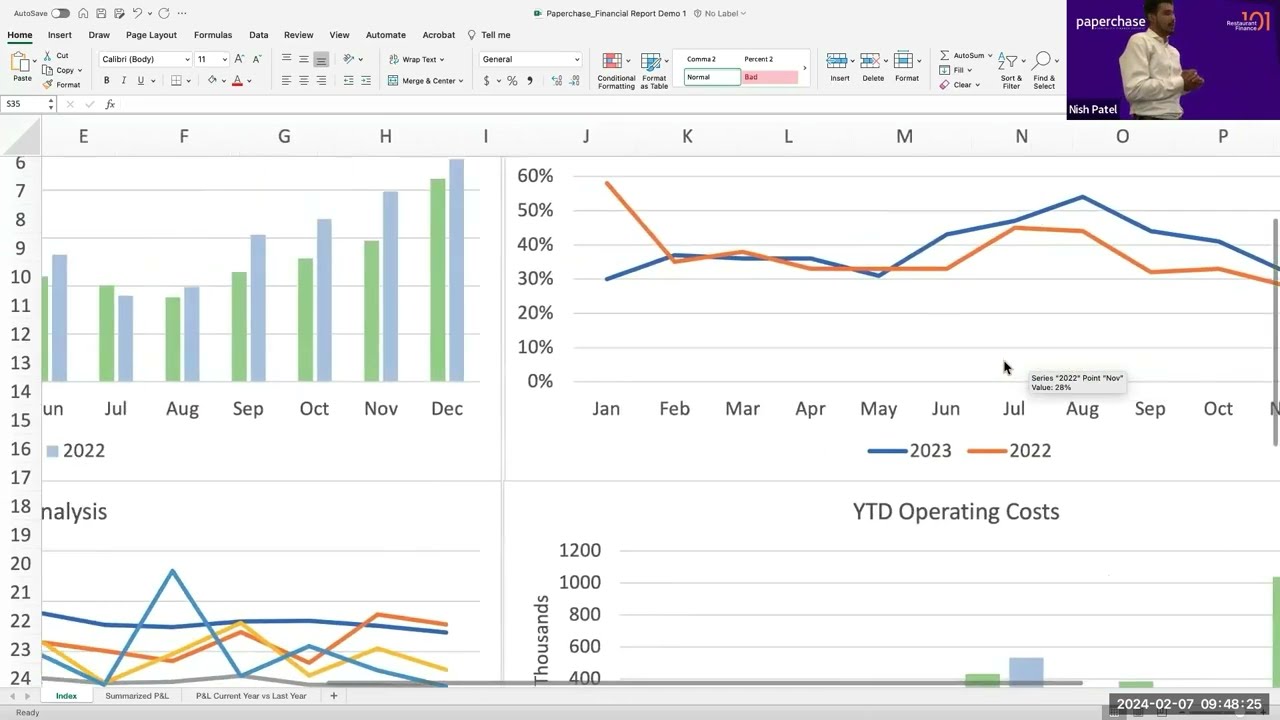Click the Fill Color paint bucket
The image size is (1280, 720).
(x=211, y=81)
